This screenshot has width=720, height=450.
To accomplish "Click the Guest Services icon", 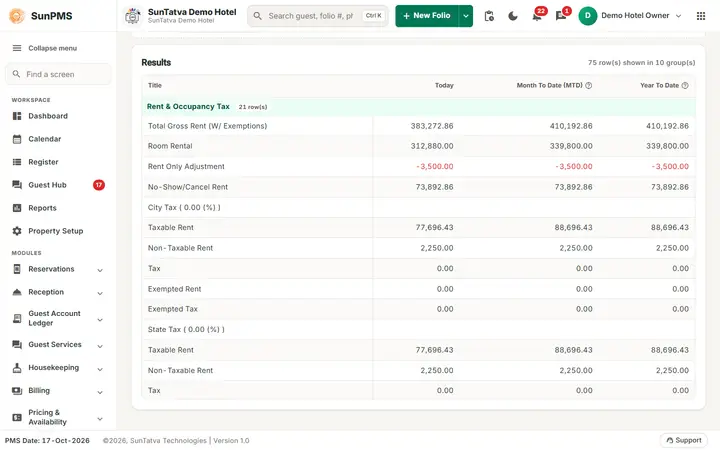I will pos(17,344).
